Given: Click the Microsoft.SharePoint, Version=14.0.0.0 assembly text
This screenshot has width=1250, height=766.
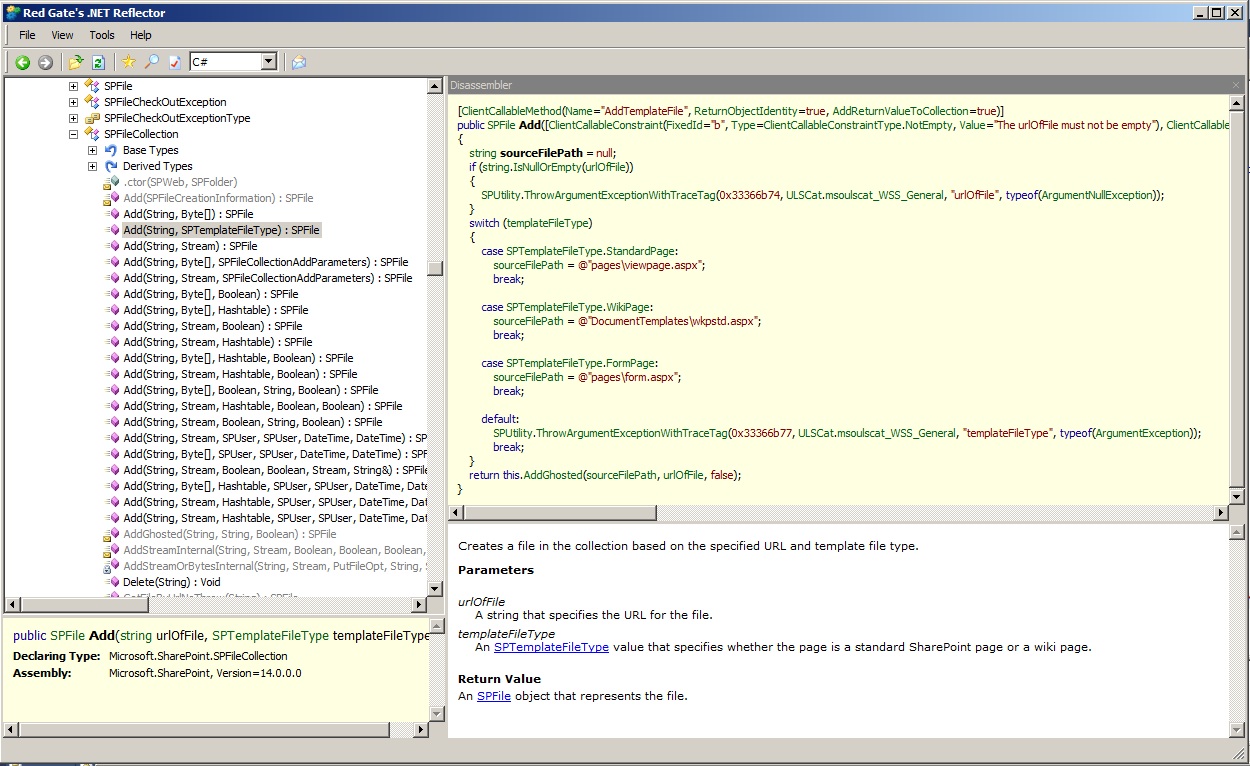Looking at the screenshot, I should [205, 673].
